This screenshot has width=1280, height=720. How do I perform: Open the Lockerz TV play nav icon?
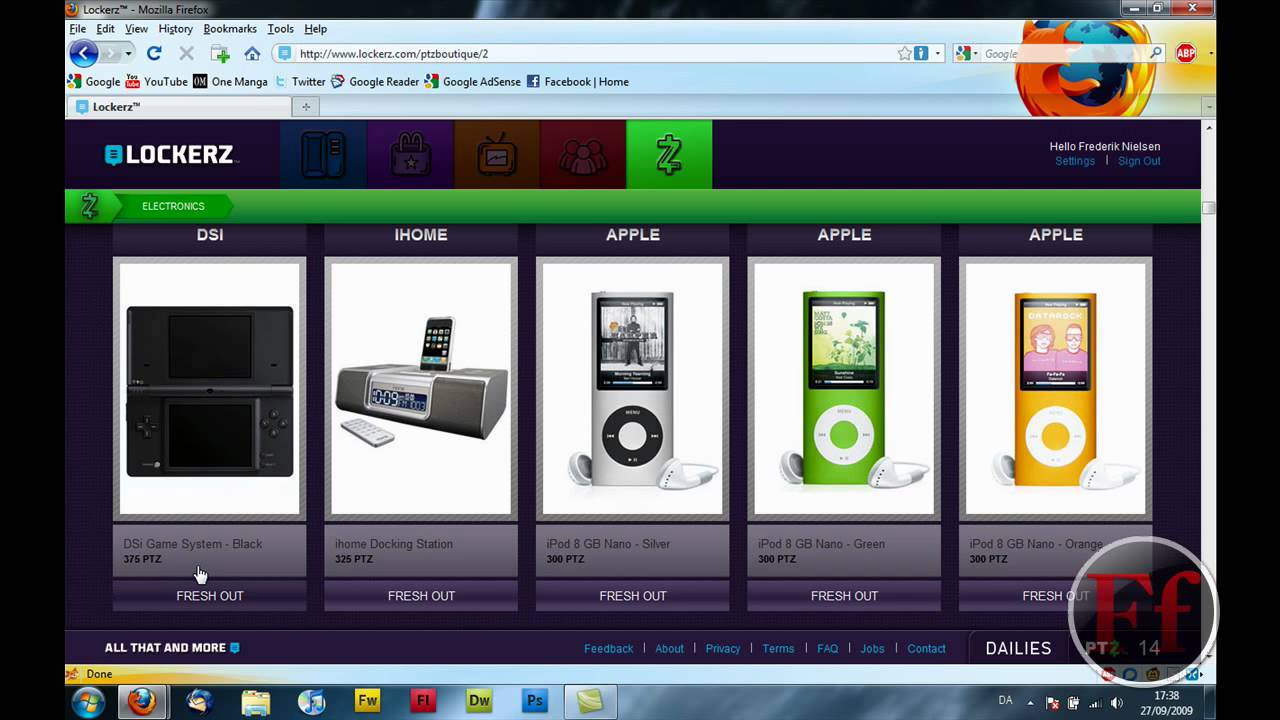coord(496,155)
